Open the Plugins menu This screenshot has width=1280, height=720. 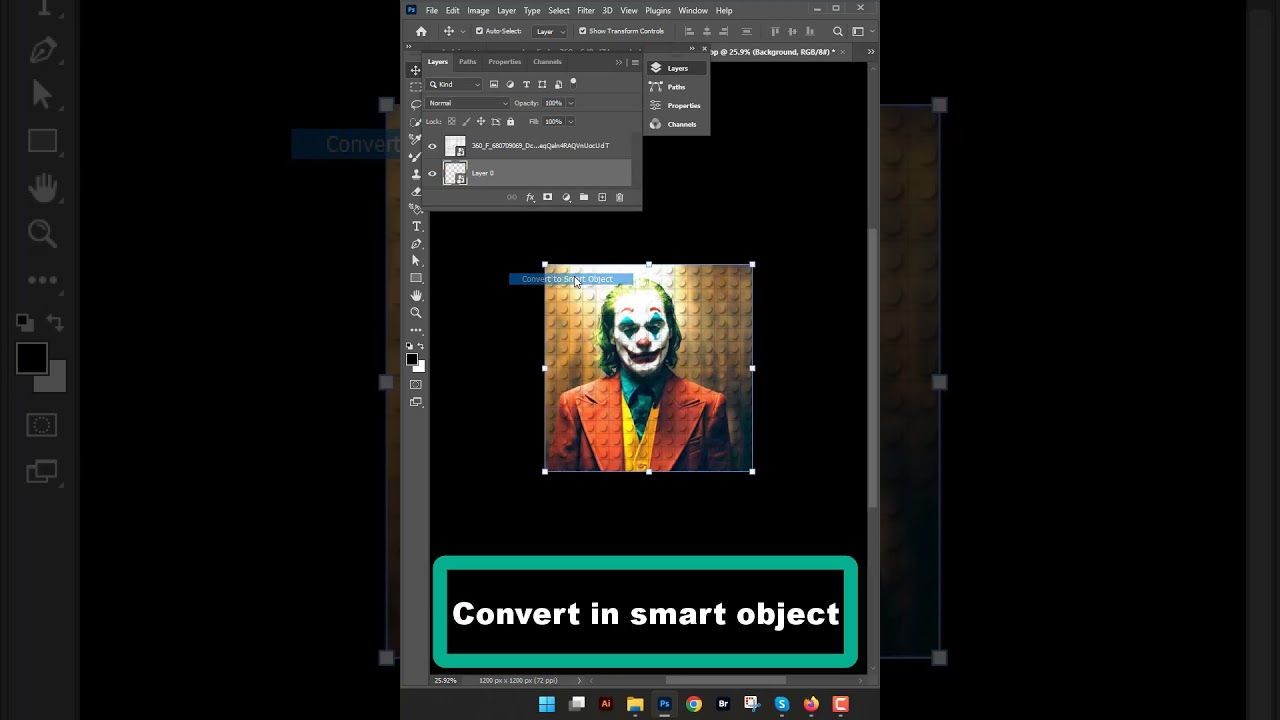(x=658, y=10)
